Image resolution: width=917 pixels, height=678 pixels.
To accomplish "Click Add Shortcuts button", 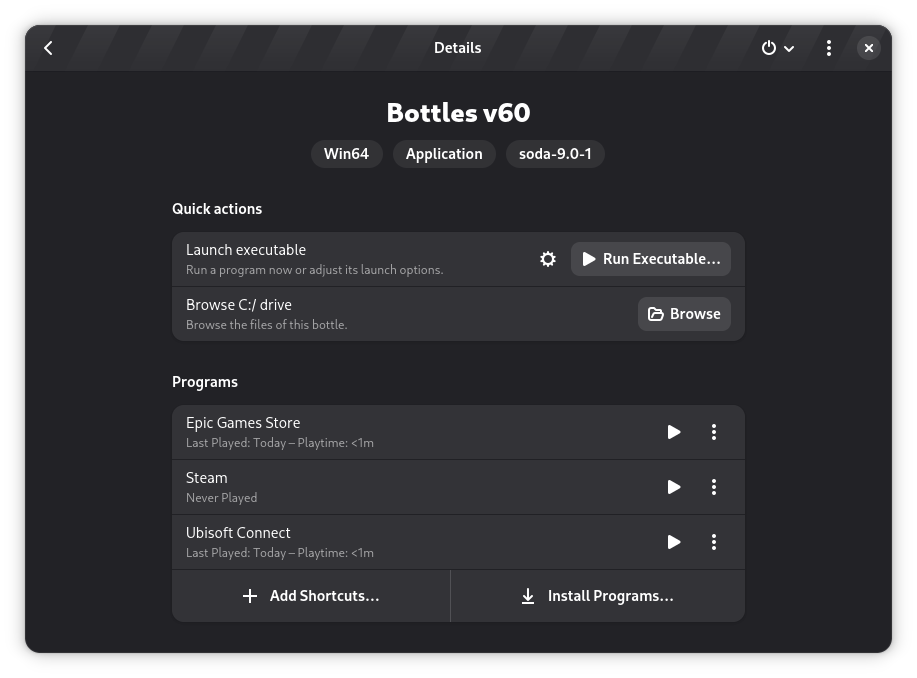I will 311,596.
